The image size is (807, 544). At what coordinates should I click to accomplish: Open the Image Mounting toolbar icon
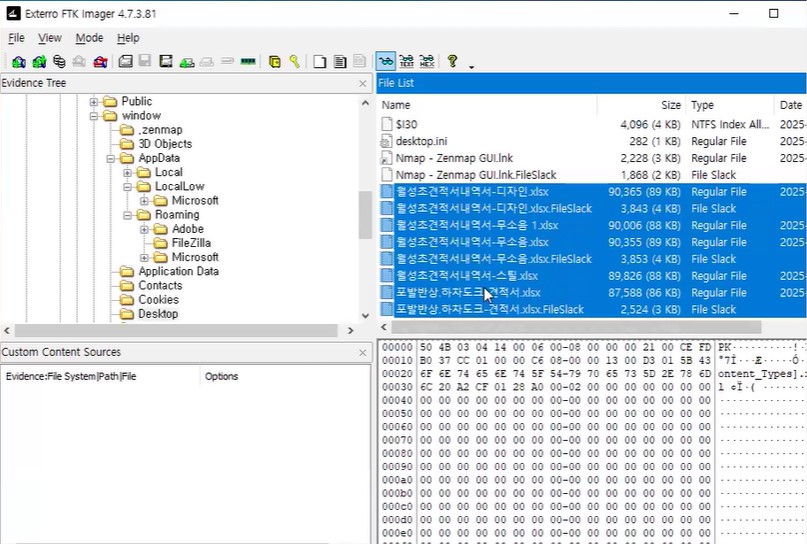[x=59, y=62]
